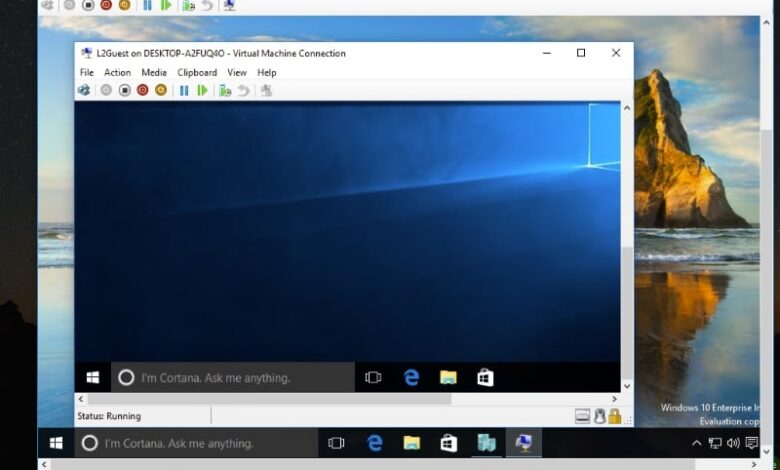Screen dimensions: 780x470
Task: Click the left arrow of L2Guest horizontal scrollbar
Action: click(x=81, y=399)
